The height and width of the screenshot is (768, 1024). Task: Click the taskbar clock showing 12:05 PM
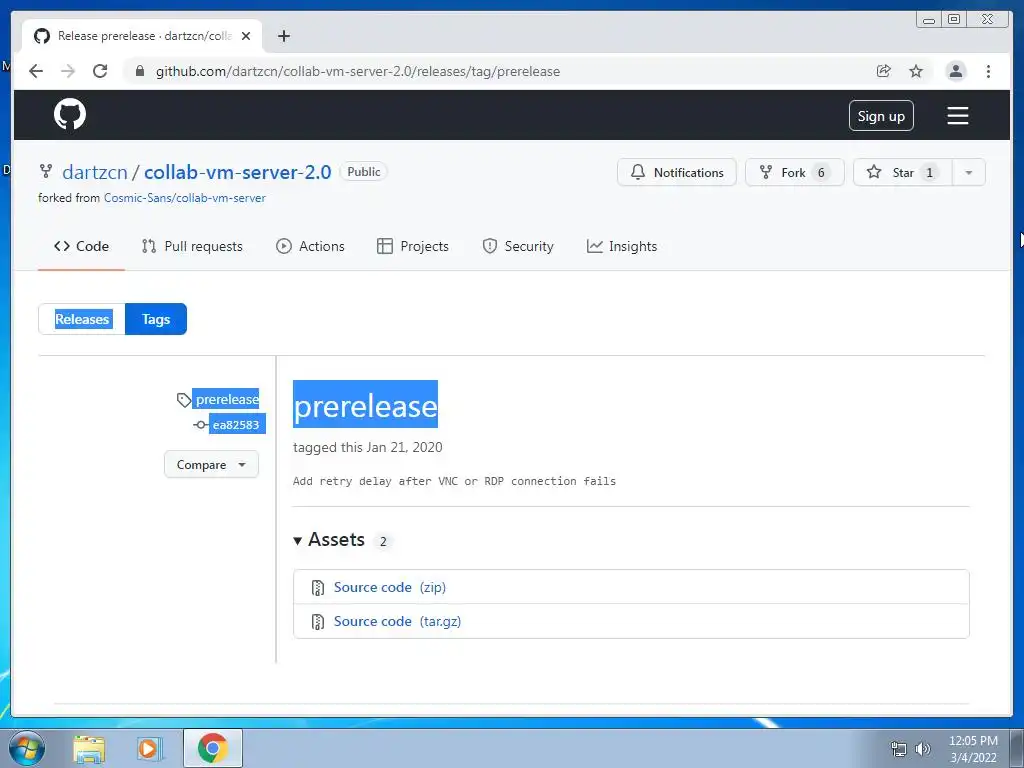(972, 749)
